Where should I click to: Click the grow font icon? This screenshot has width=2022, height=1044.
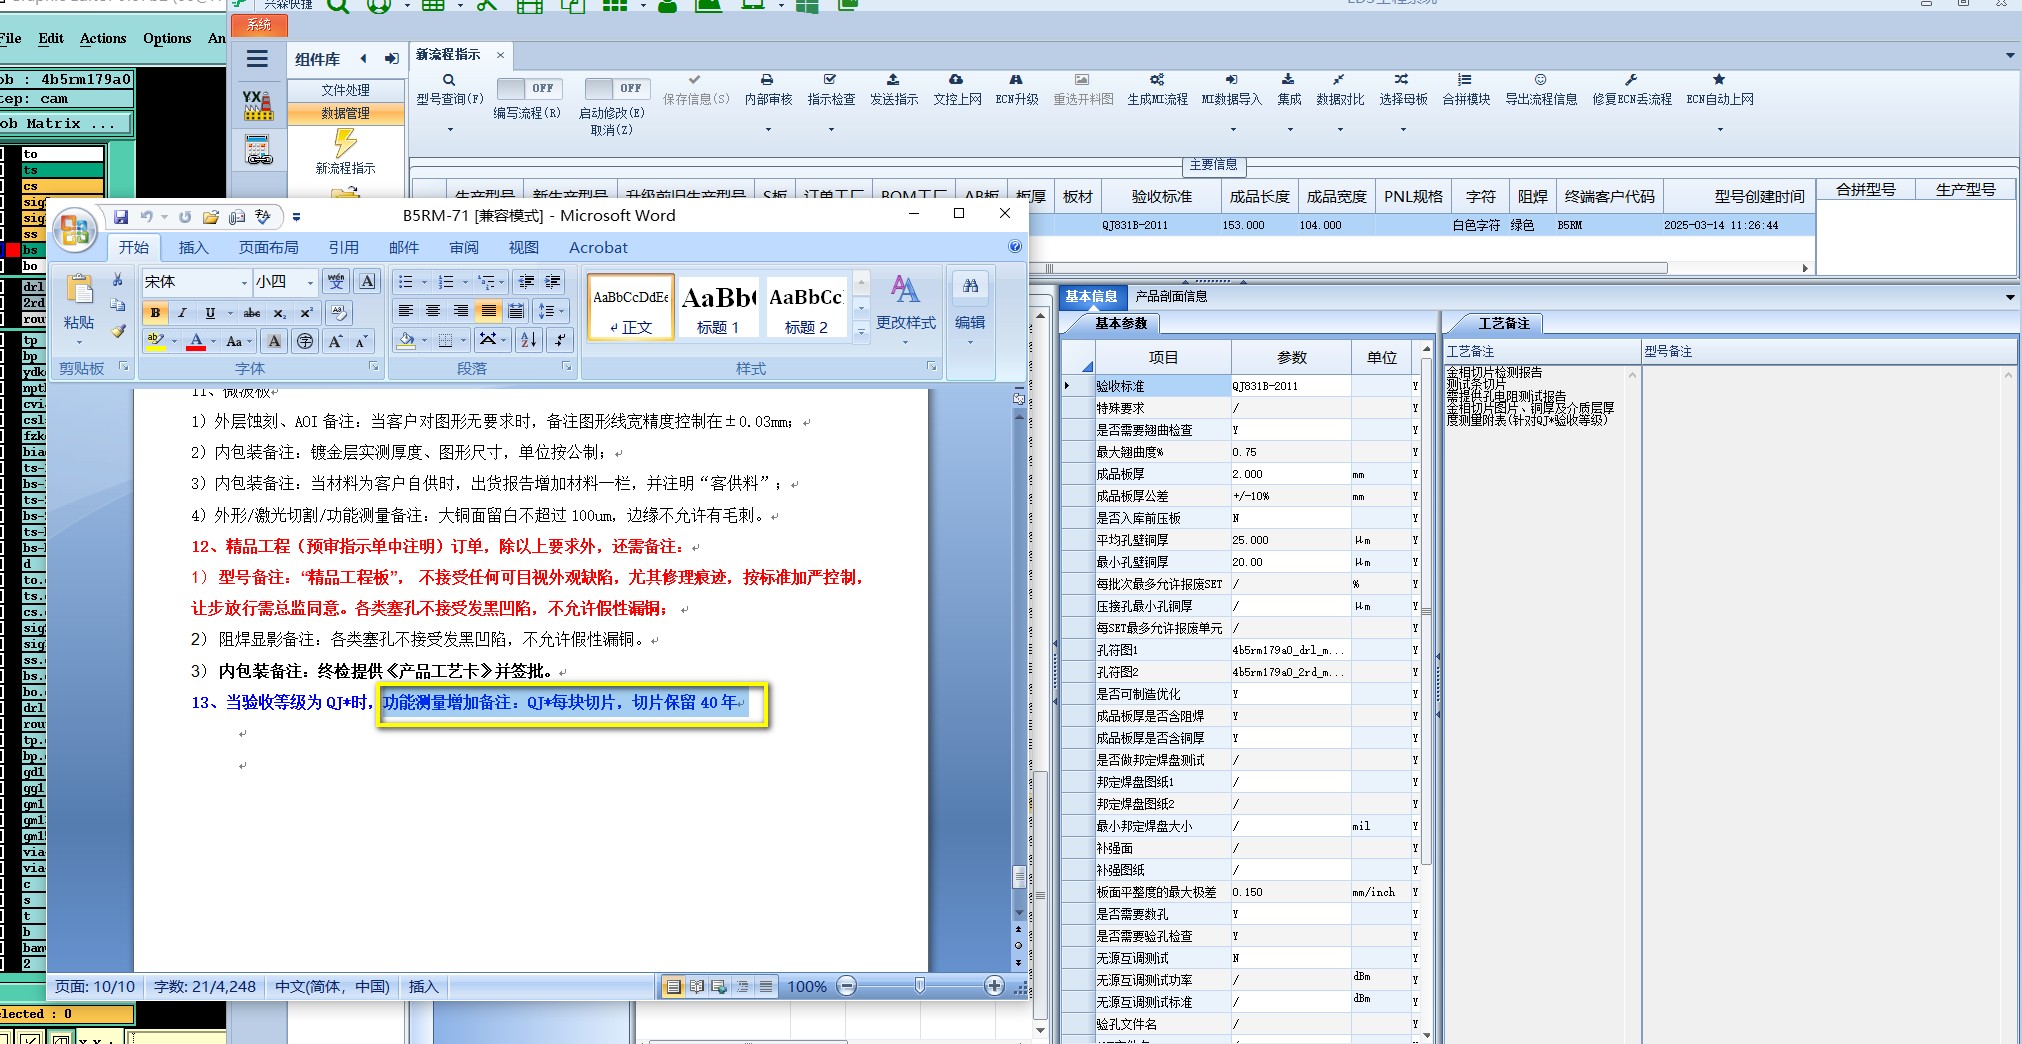335,341
